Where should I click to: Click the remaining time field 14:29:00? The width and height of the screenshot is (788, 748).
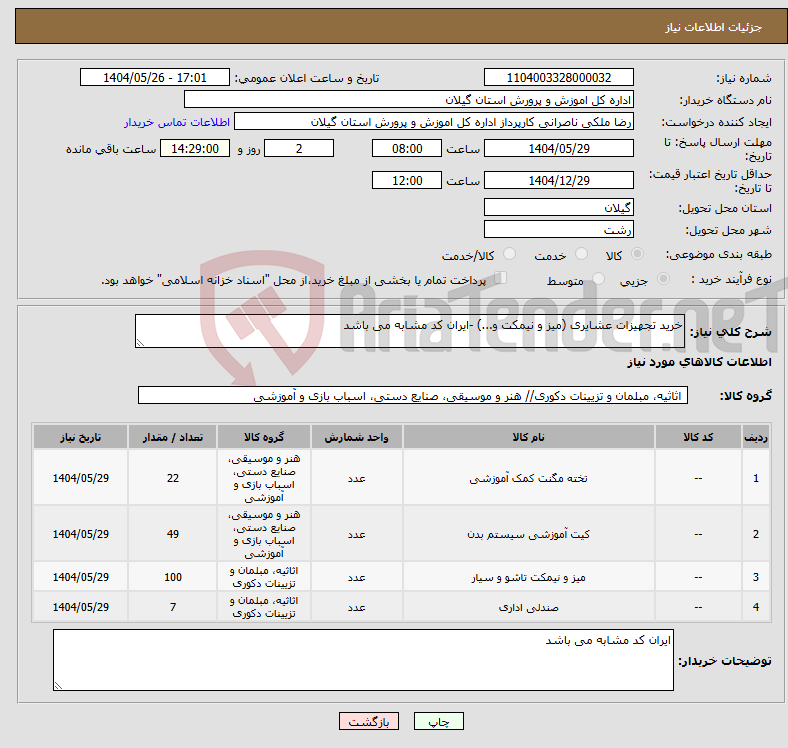pos(195,148)
